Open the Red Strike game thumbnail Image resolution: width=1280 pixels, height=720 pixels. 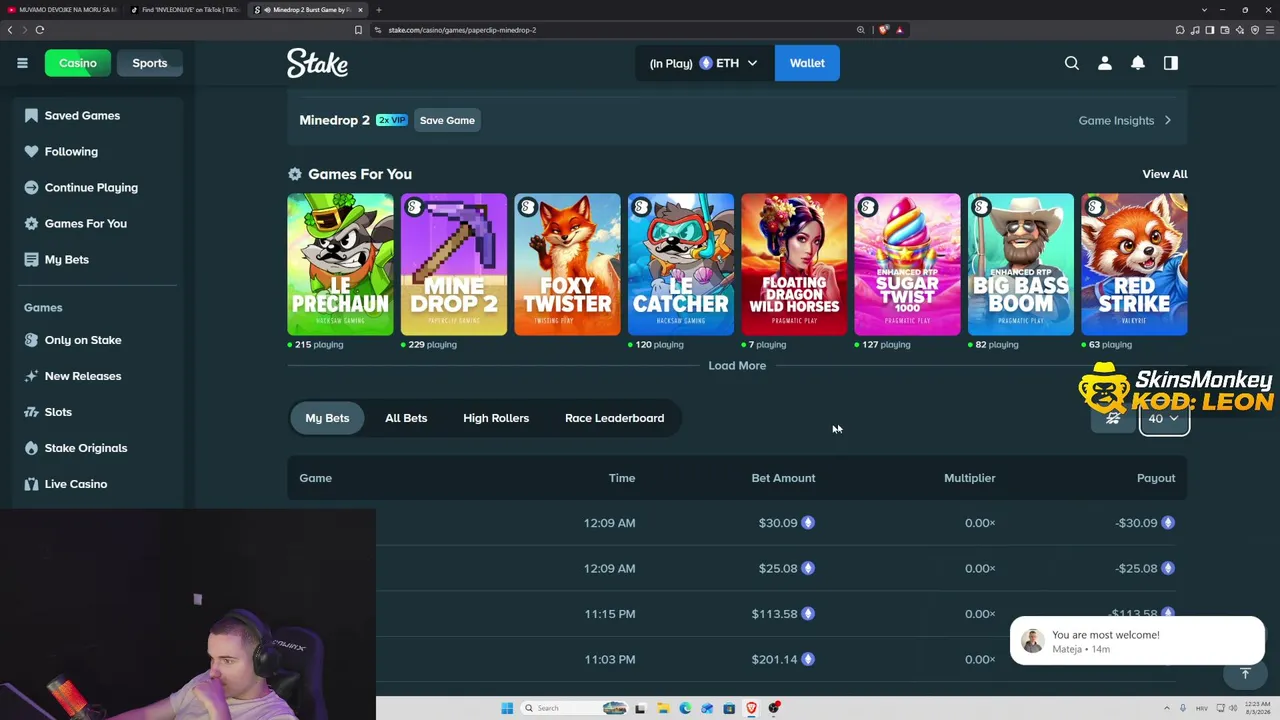coord(1135,264)
